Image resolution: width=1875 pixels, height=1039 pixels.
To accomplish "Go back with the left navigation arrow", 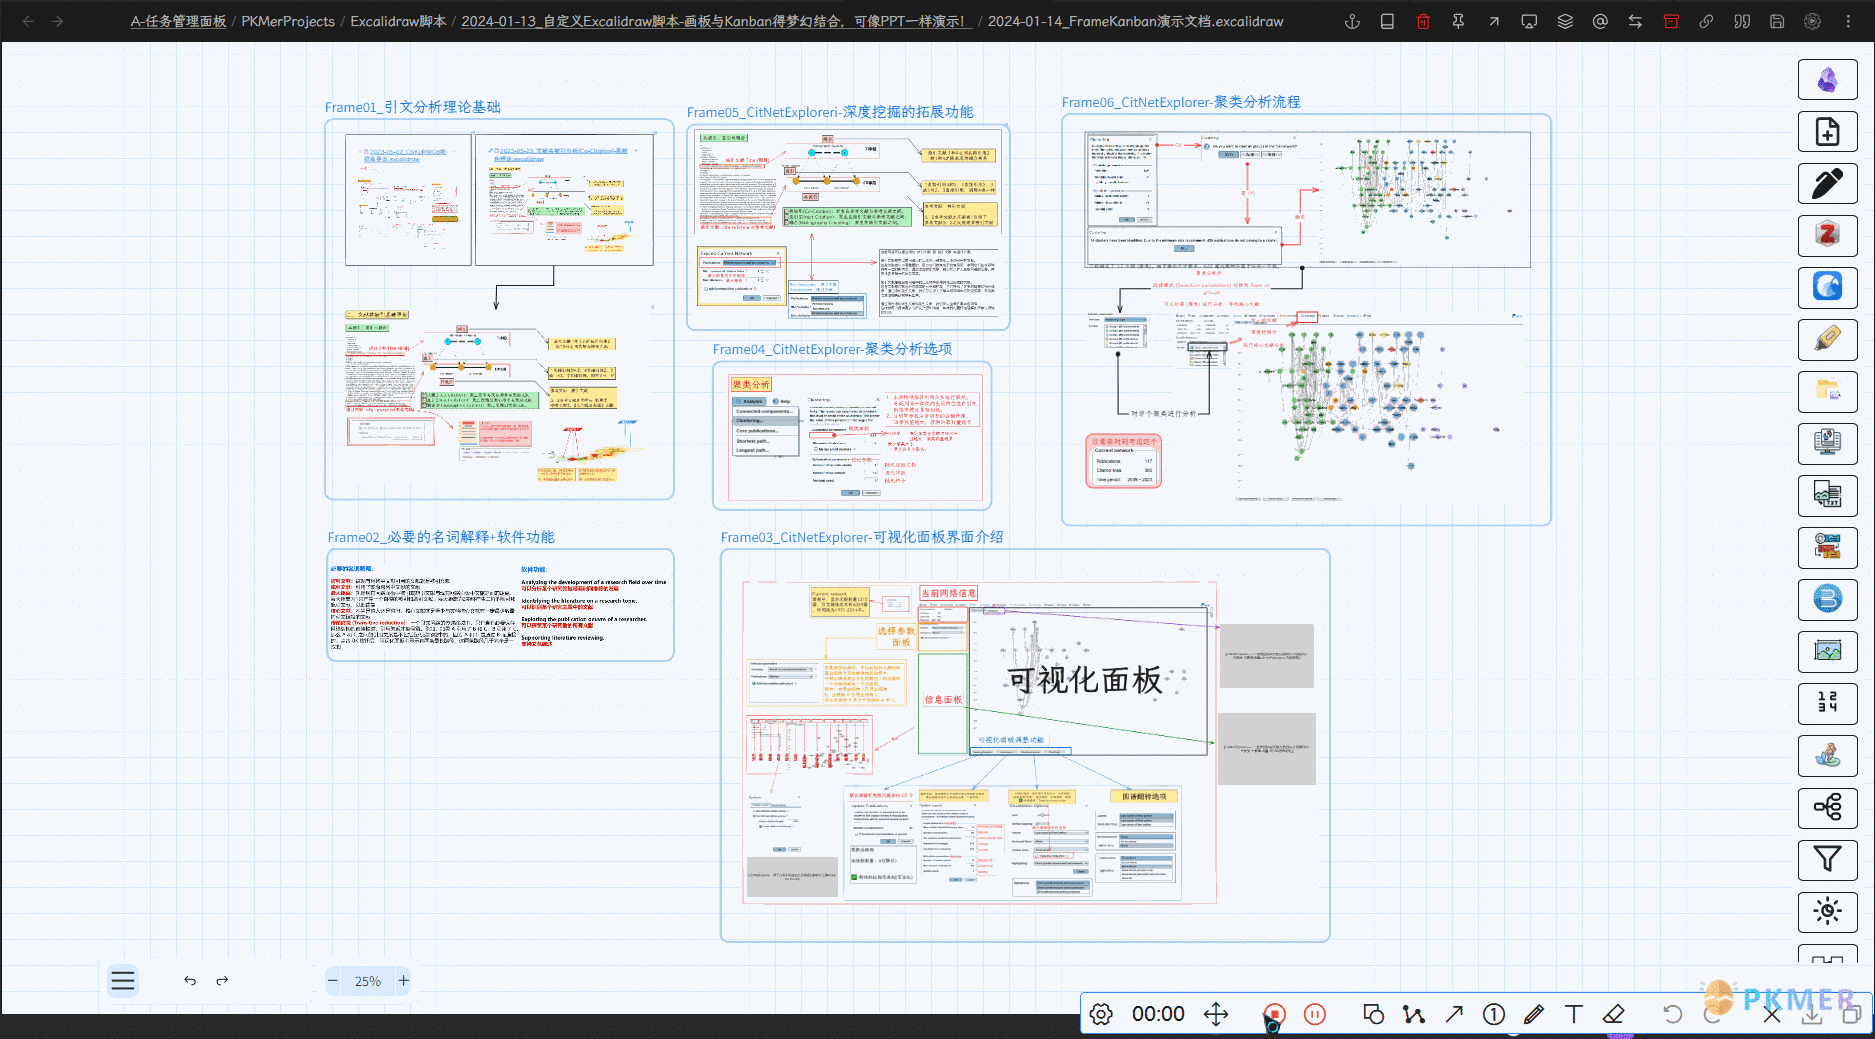I will click(x=28, y=21).
